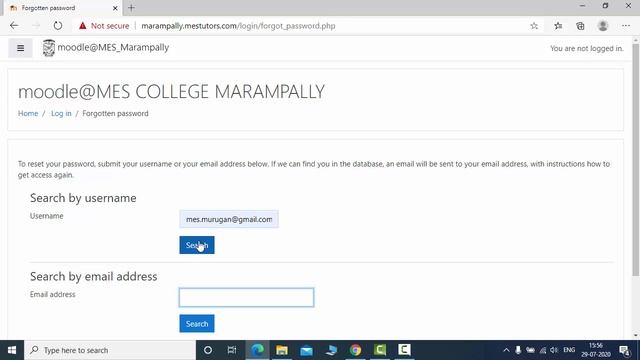
Task: Click the Not secure warning icon
Action: click(82, 26)
